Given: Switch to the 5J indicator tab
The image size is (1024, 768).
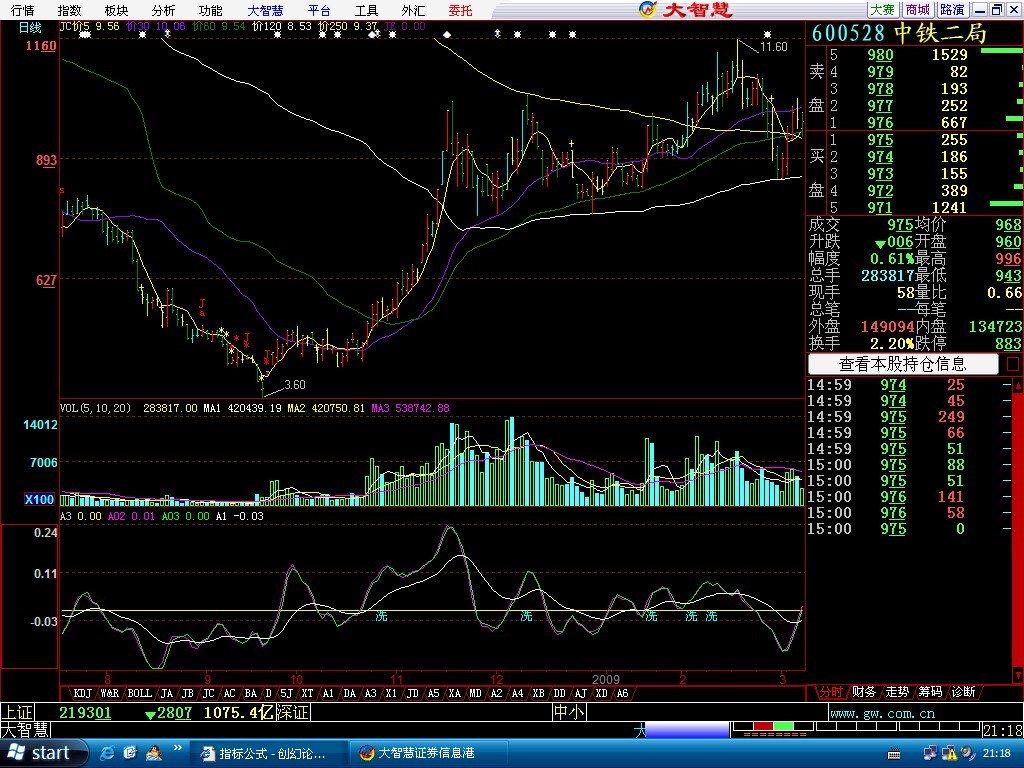Looking at the screenshot, I should coord(287,693).
